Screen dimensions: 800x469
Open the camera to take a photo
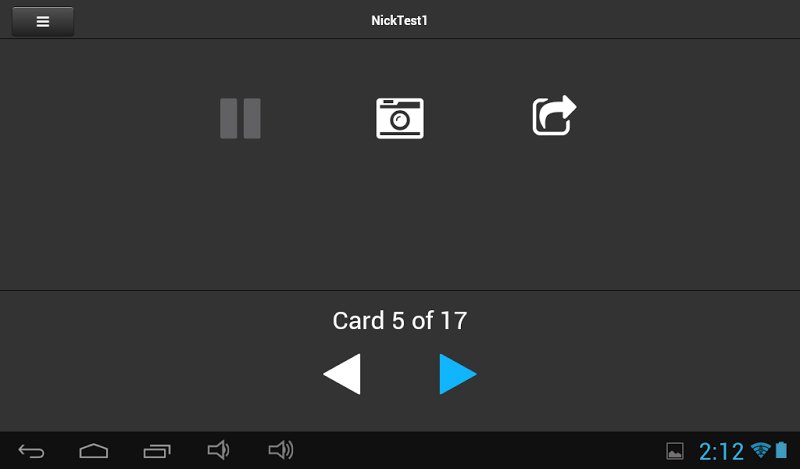pyautogui.click(x=400, y=118)
